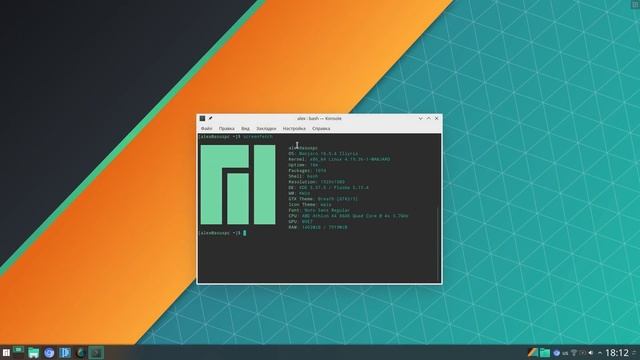640x360 pixels.
Task: Open the Настройка menu in Konsole
Action: [x=294, y=129]
